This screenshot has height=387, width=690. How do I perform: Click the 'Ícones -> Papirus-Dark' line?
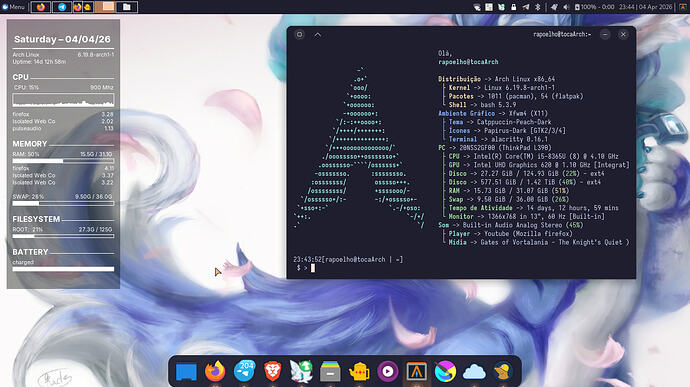point(507,131)
